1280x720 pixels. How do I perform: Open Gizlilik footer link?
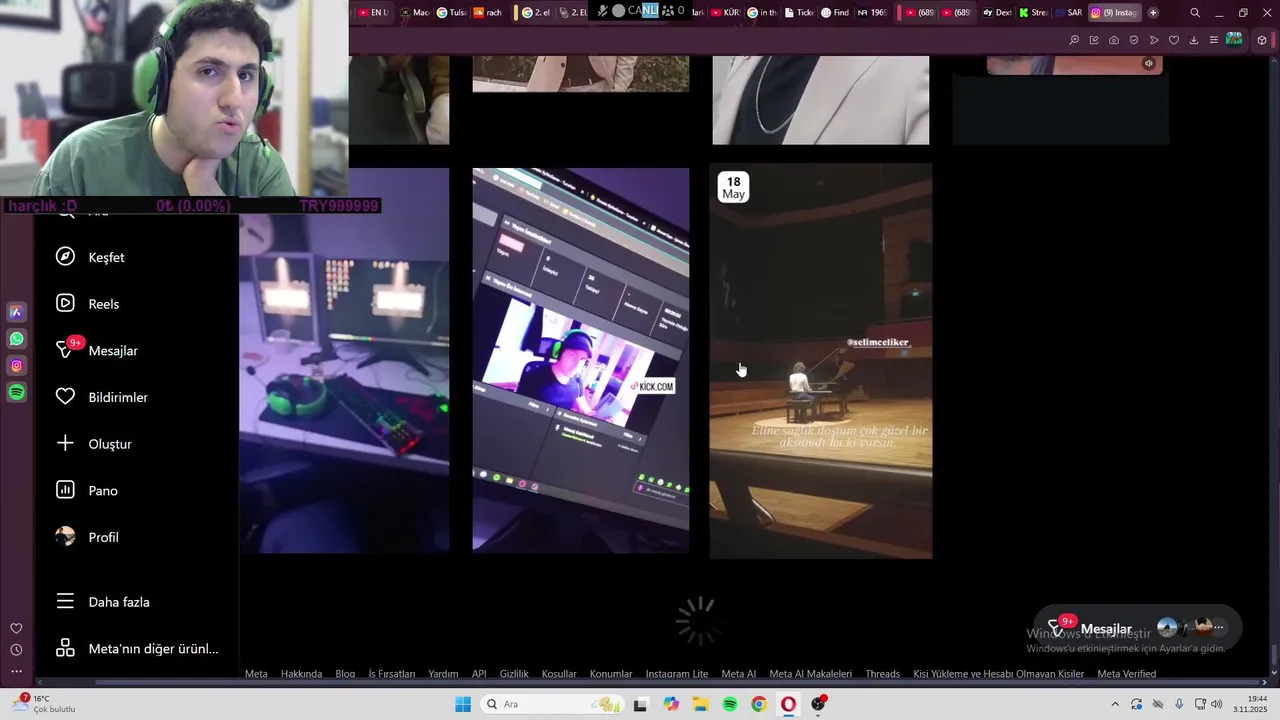click(x=514, y=674)
